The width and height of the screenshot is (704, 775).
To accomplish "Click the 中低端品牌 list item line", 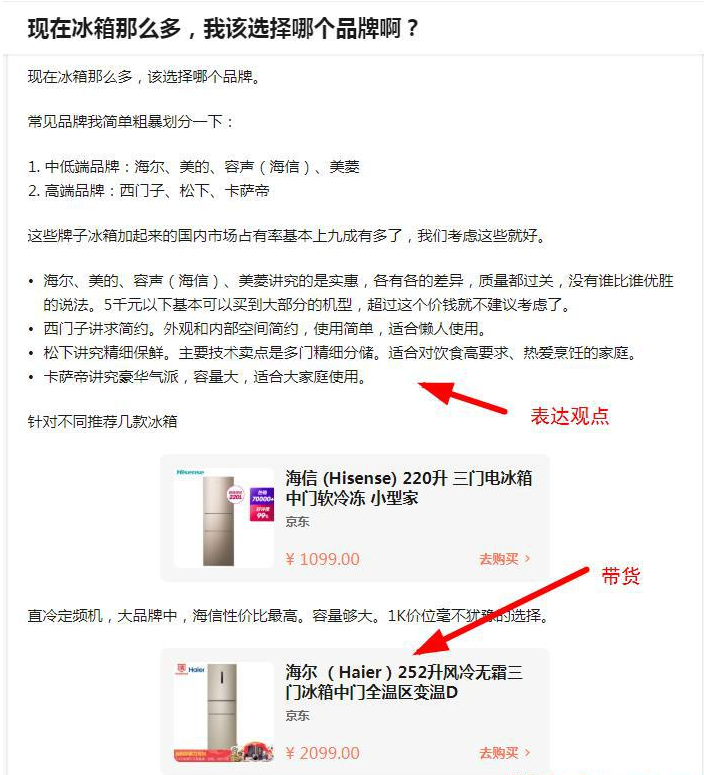I will (x=193, y=167).
